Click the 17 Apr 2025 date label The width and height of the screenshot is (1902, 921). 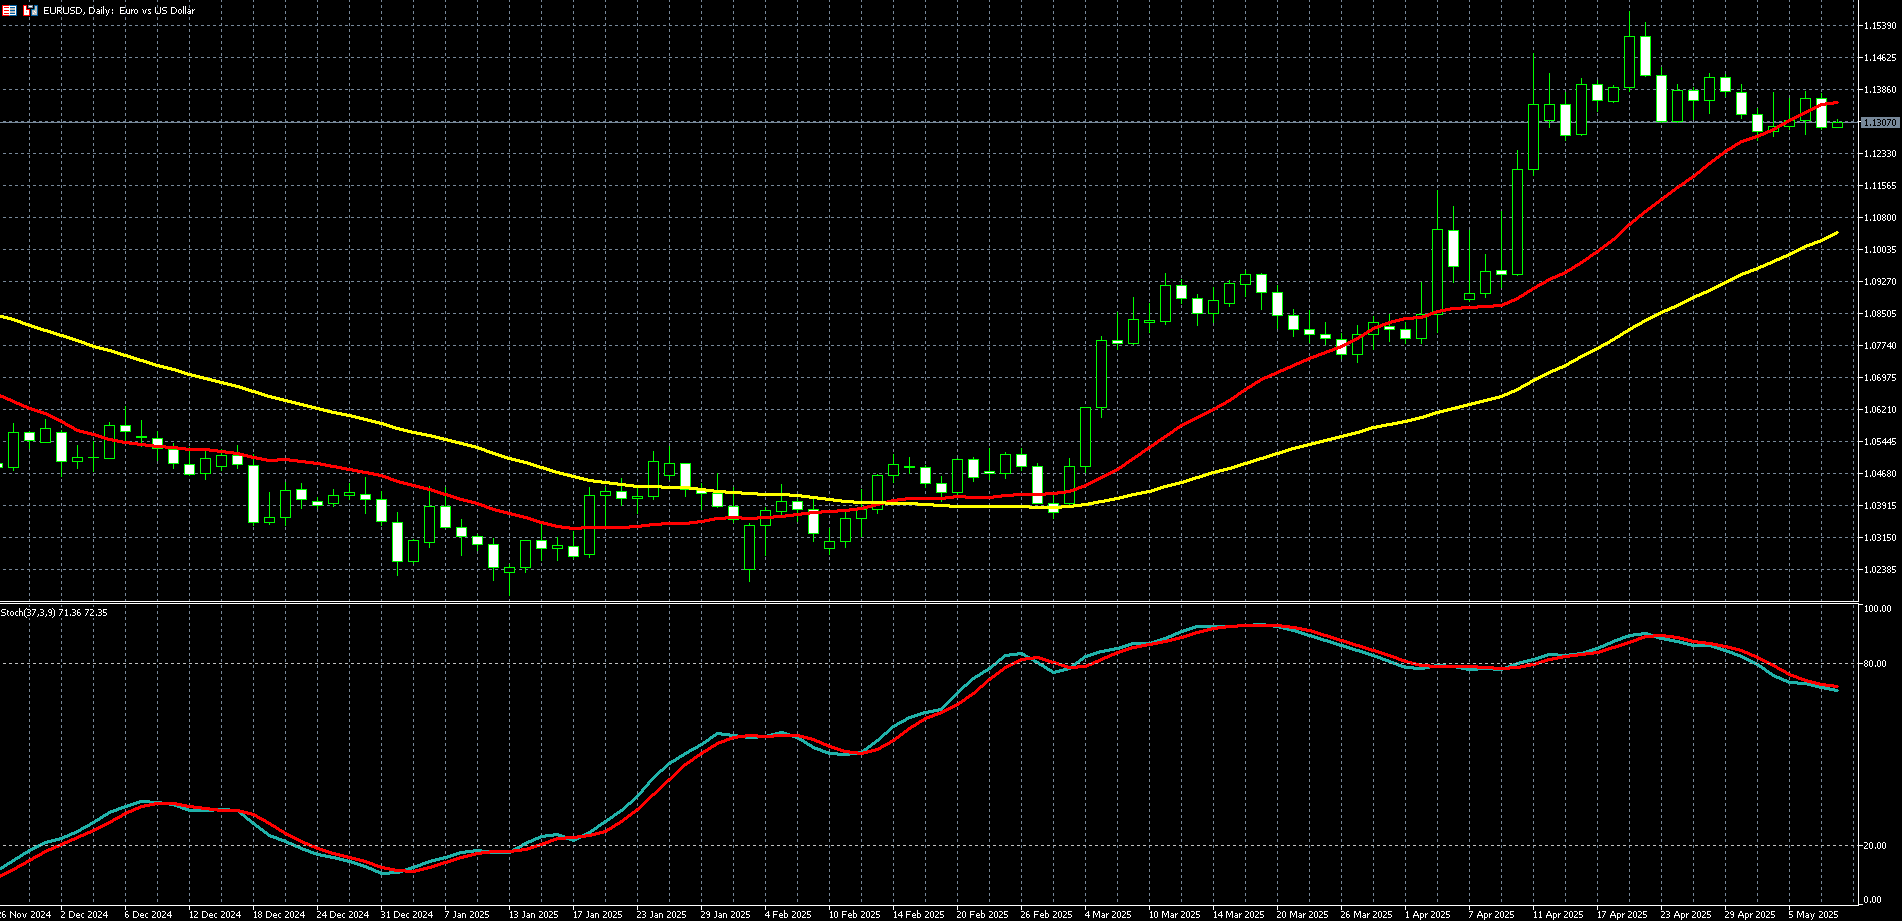[1621, 914]
